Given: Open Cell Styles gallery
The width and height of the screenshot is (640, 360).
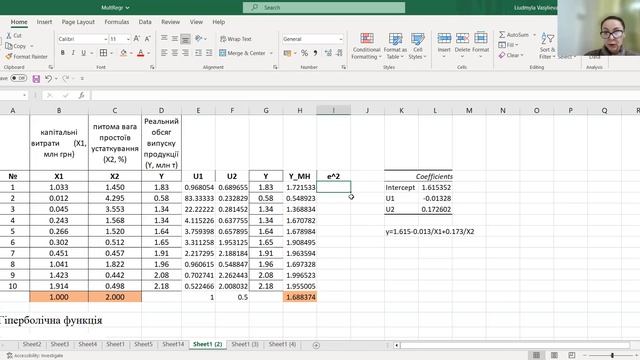Looking at the screenshot, I should coord(418,46).
